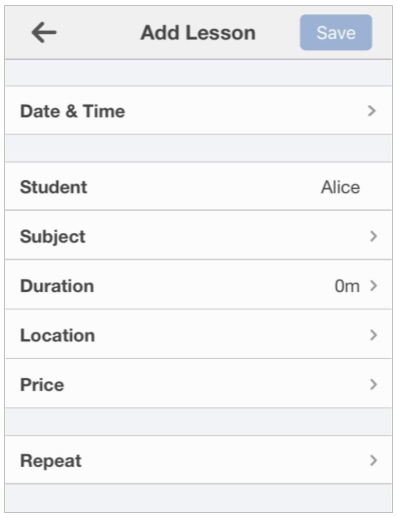Open the Repeat options row

(198, 460)
